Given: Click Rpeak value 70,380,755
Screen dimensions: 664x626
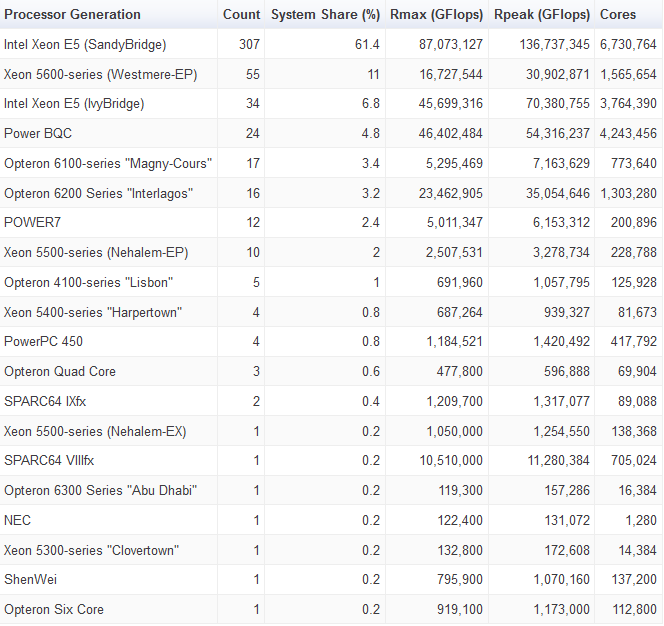Looking at the screenshot, I should pos(558,104).
